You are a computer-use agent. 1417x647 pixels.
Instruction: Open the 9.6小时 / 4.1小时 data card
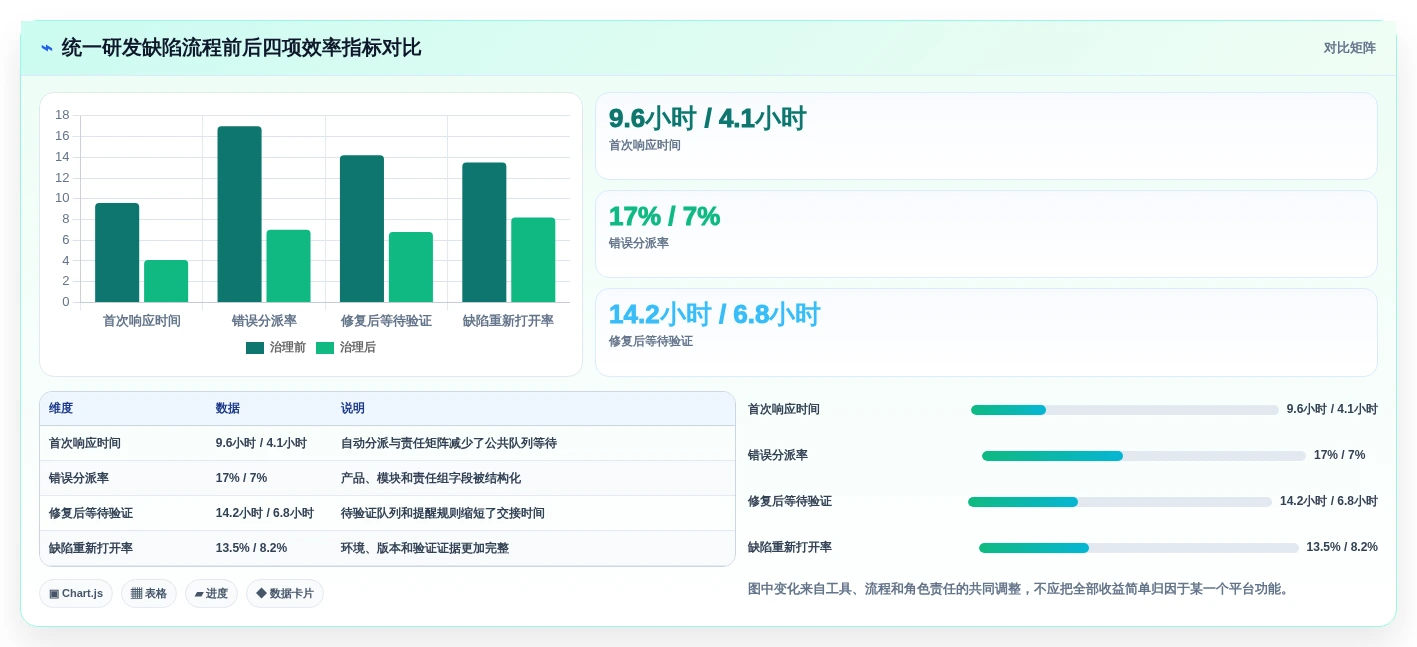click(986, 136)
